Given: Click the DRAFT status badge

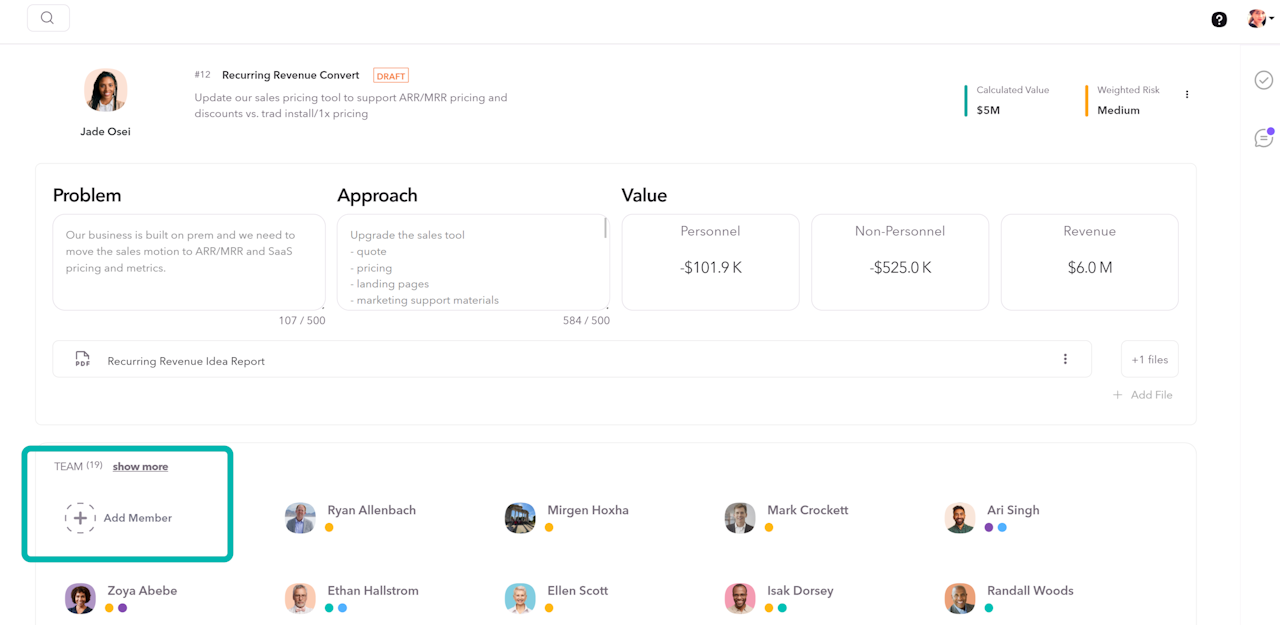Looking at the screenshot, I should [x=390, y=76].
